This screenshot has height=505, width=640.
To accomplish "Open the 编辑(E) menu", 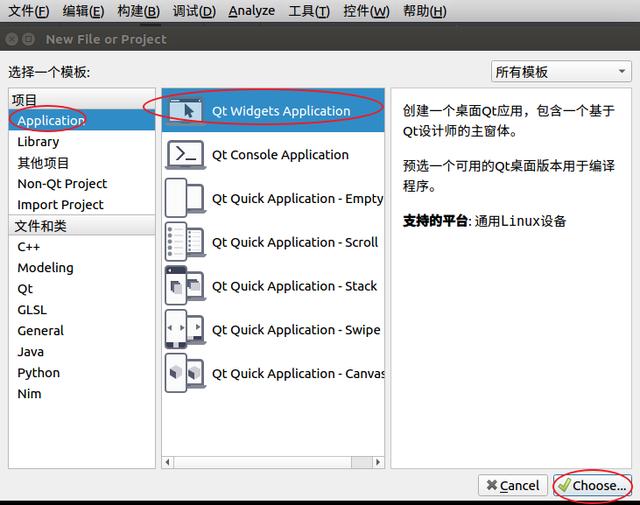I will pyautogui.click(x=83, y=11).
